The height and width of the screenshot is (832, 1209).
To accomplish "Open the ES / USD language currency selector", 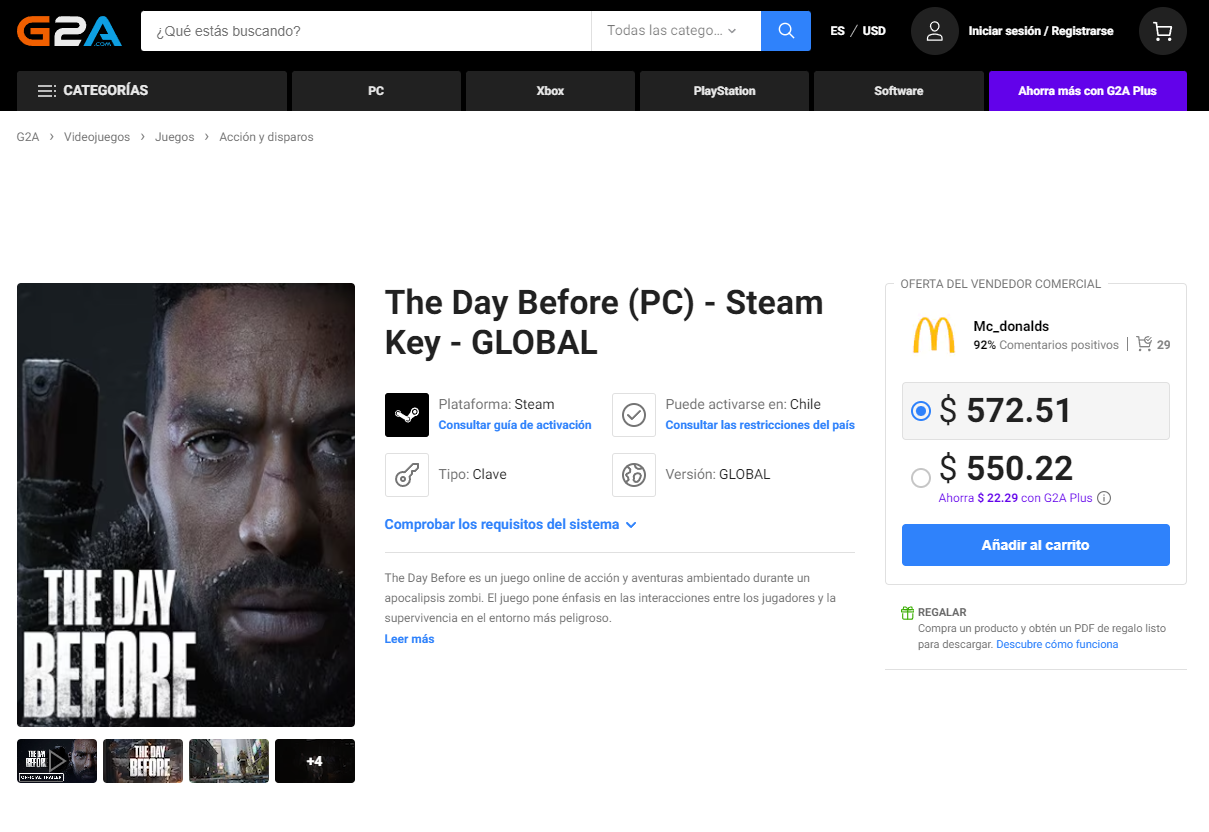I will pyautogui.click(x=858, y=31).
